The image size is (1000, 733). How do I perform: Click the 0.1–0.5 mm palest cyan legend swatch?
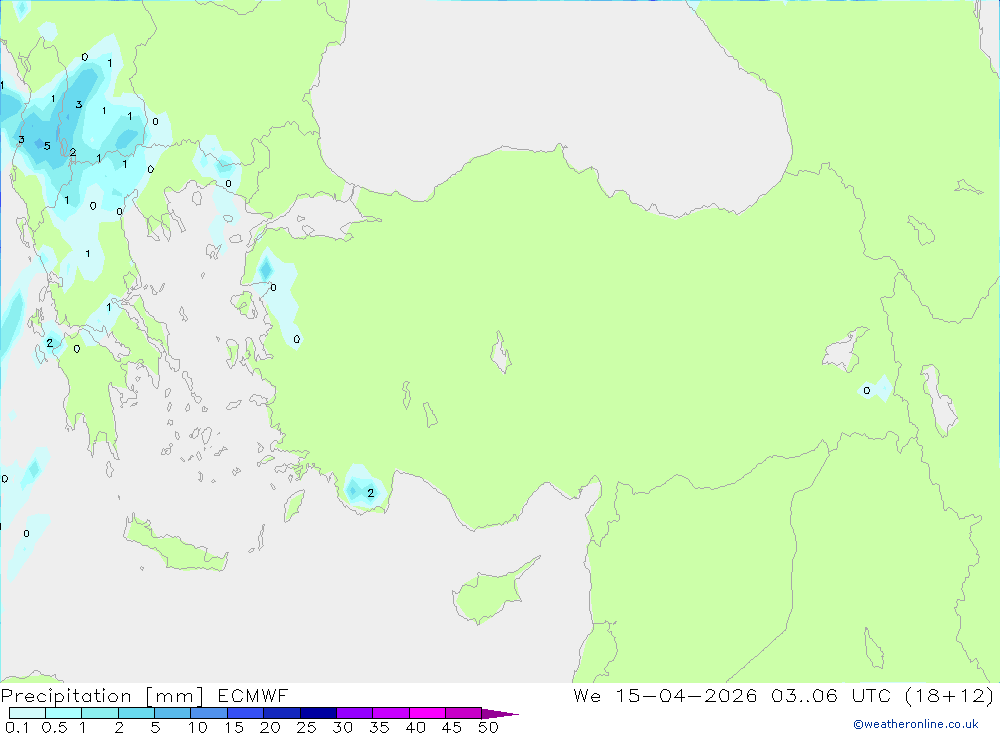[x=27, y=713]
